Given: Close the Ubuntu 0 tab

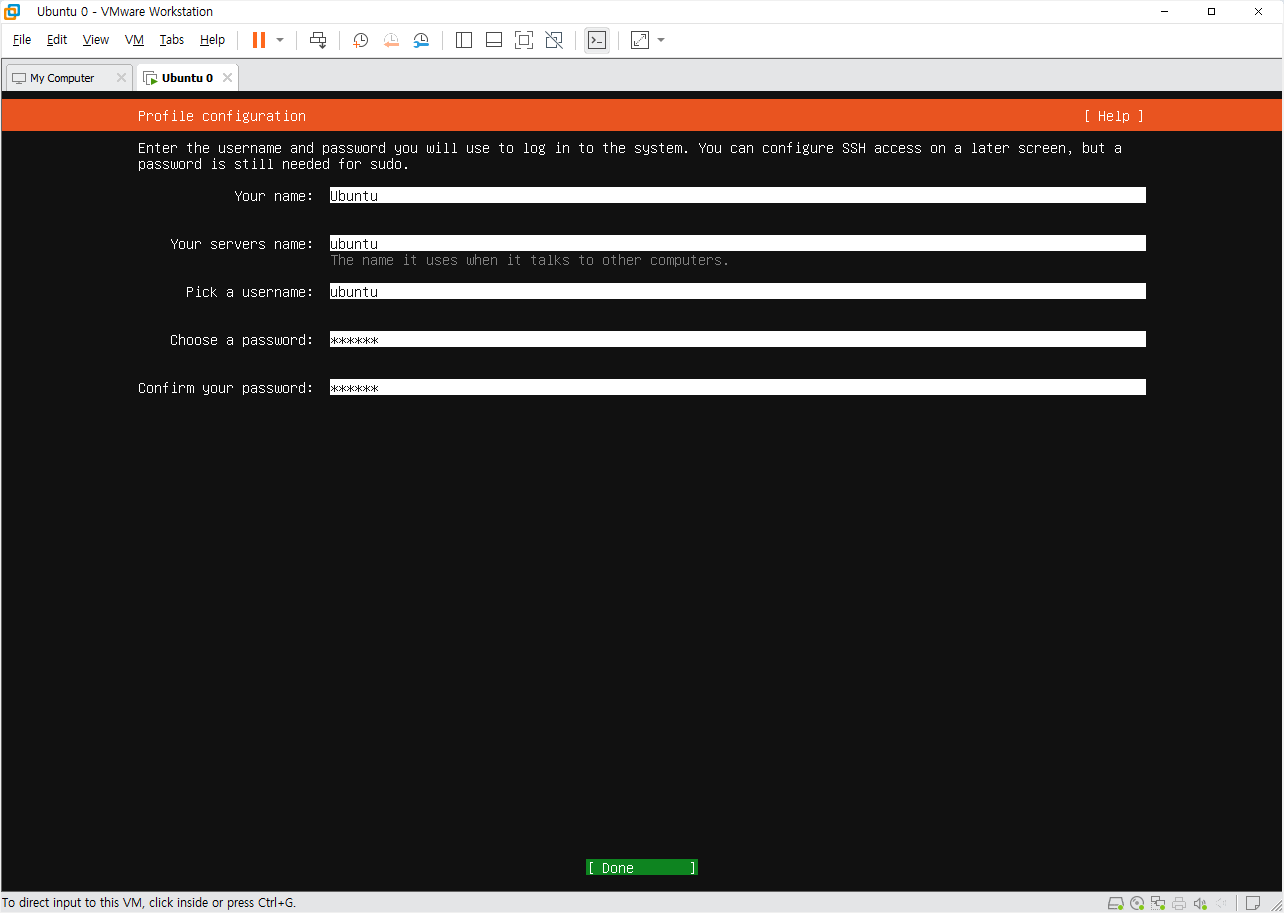Looking at the screenshot, I should click(x=227, y=78).
